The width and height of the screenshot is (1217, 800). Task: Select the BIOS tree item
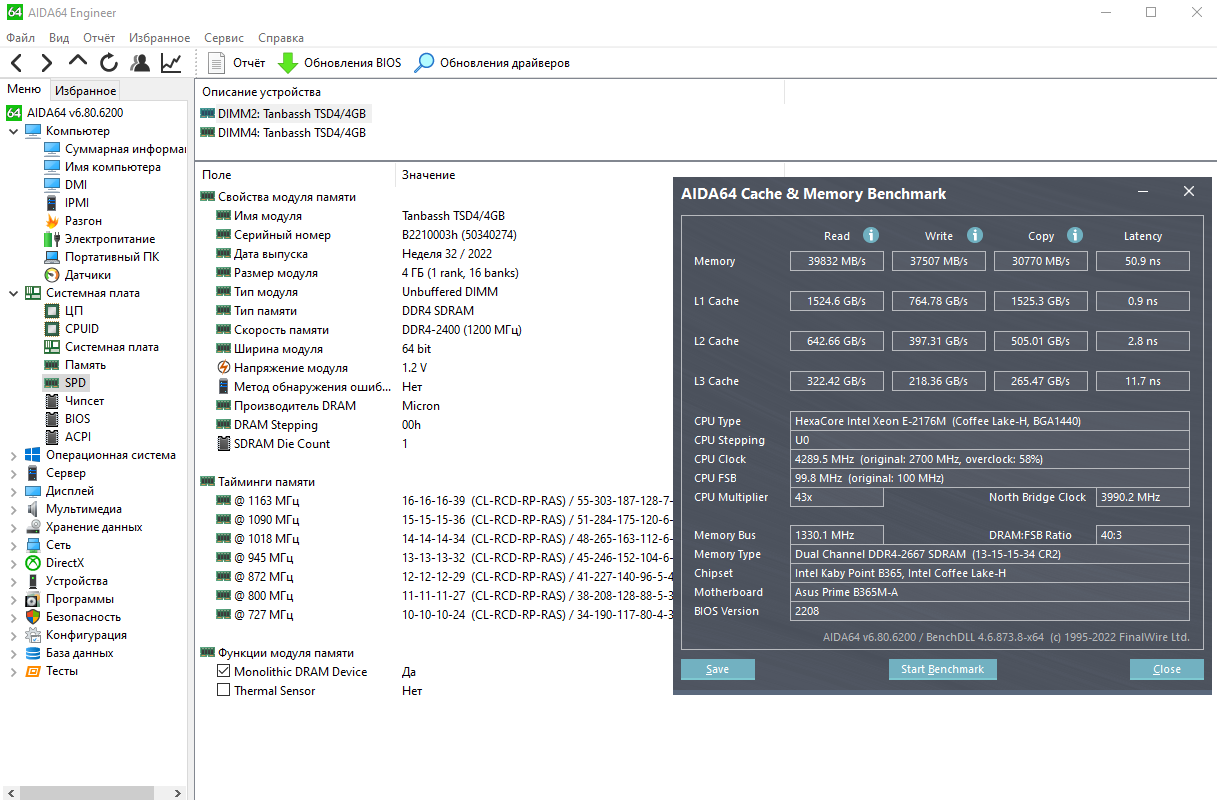[68, 419]
